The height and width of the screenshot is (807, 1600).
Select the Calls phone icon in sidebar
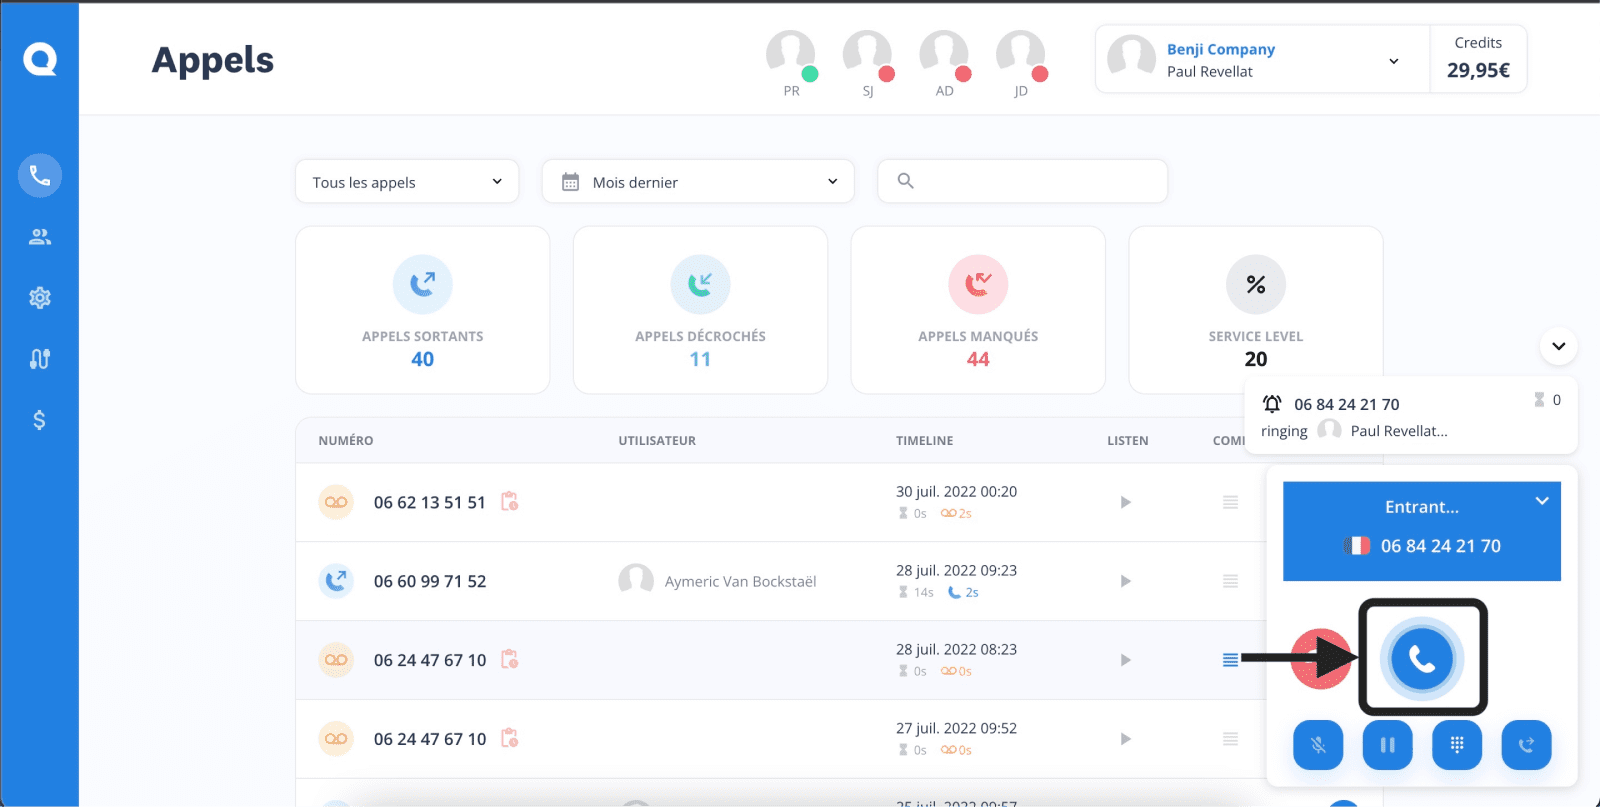point(40,176)
